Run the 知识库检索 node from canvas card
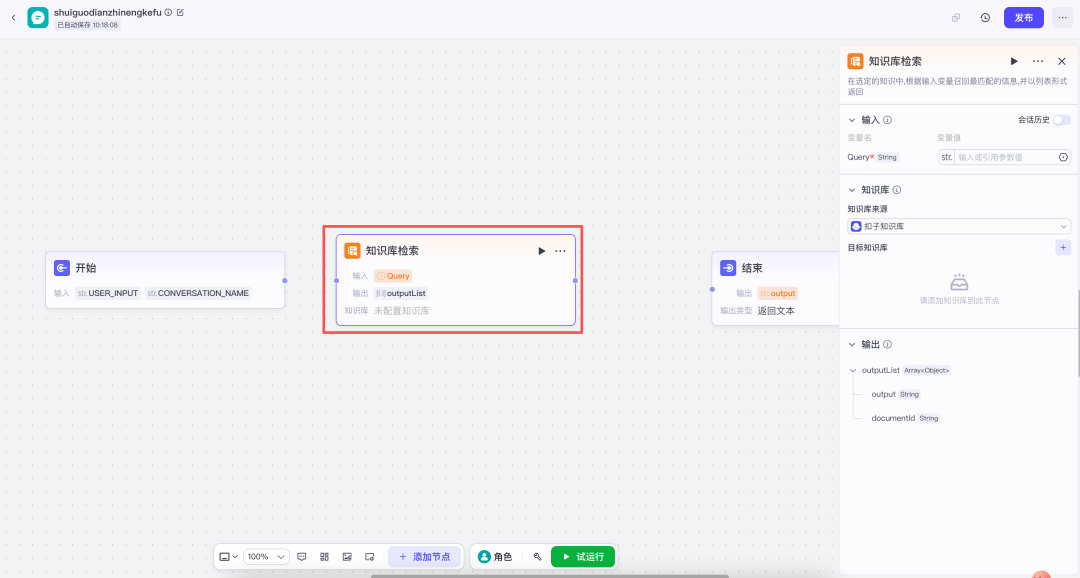 [541, 251]
